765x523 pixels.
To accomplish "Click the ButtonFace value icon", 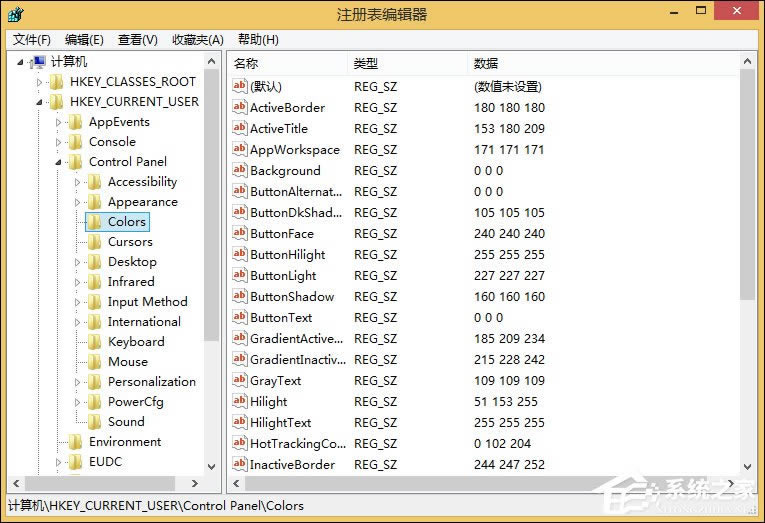I will tap(240, 233).
